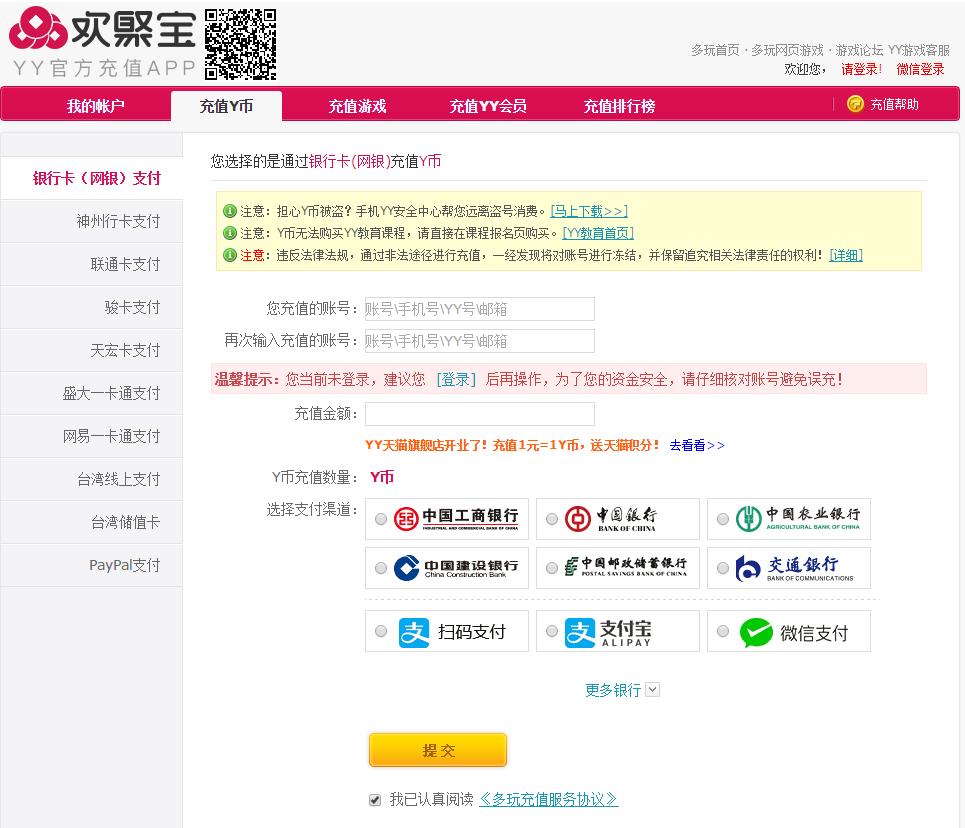The width and height of the screenshot is (965, 828).
Task: Open the YY游戏客服 link
Action: [919, 50]
